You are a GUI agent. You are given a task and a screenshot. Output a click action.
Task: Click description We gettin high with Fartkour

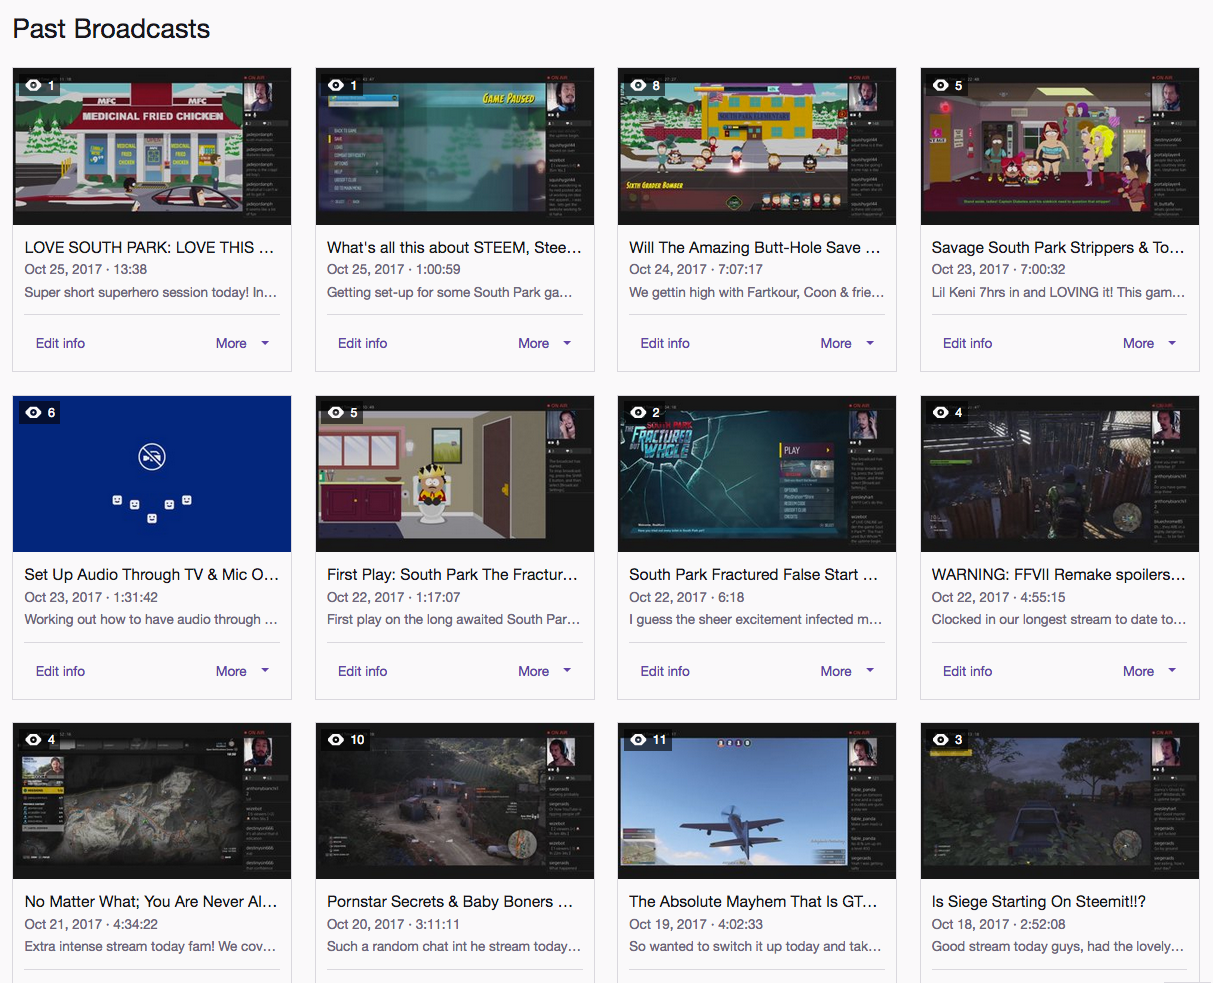757,292
